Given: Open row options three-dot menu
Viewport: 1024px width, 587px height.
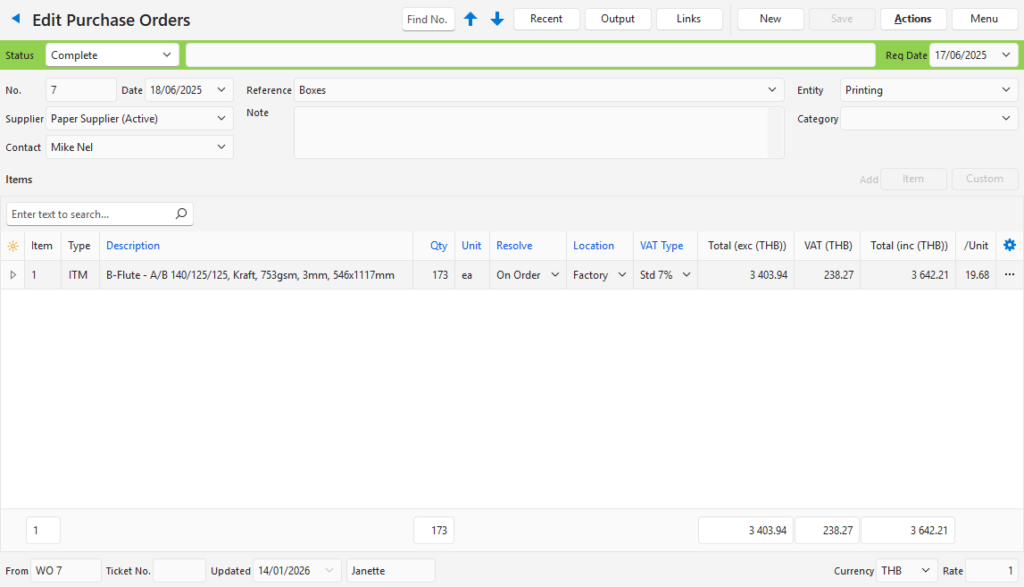Looking at the screenshot, I should (x=1009, y=275).
